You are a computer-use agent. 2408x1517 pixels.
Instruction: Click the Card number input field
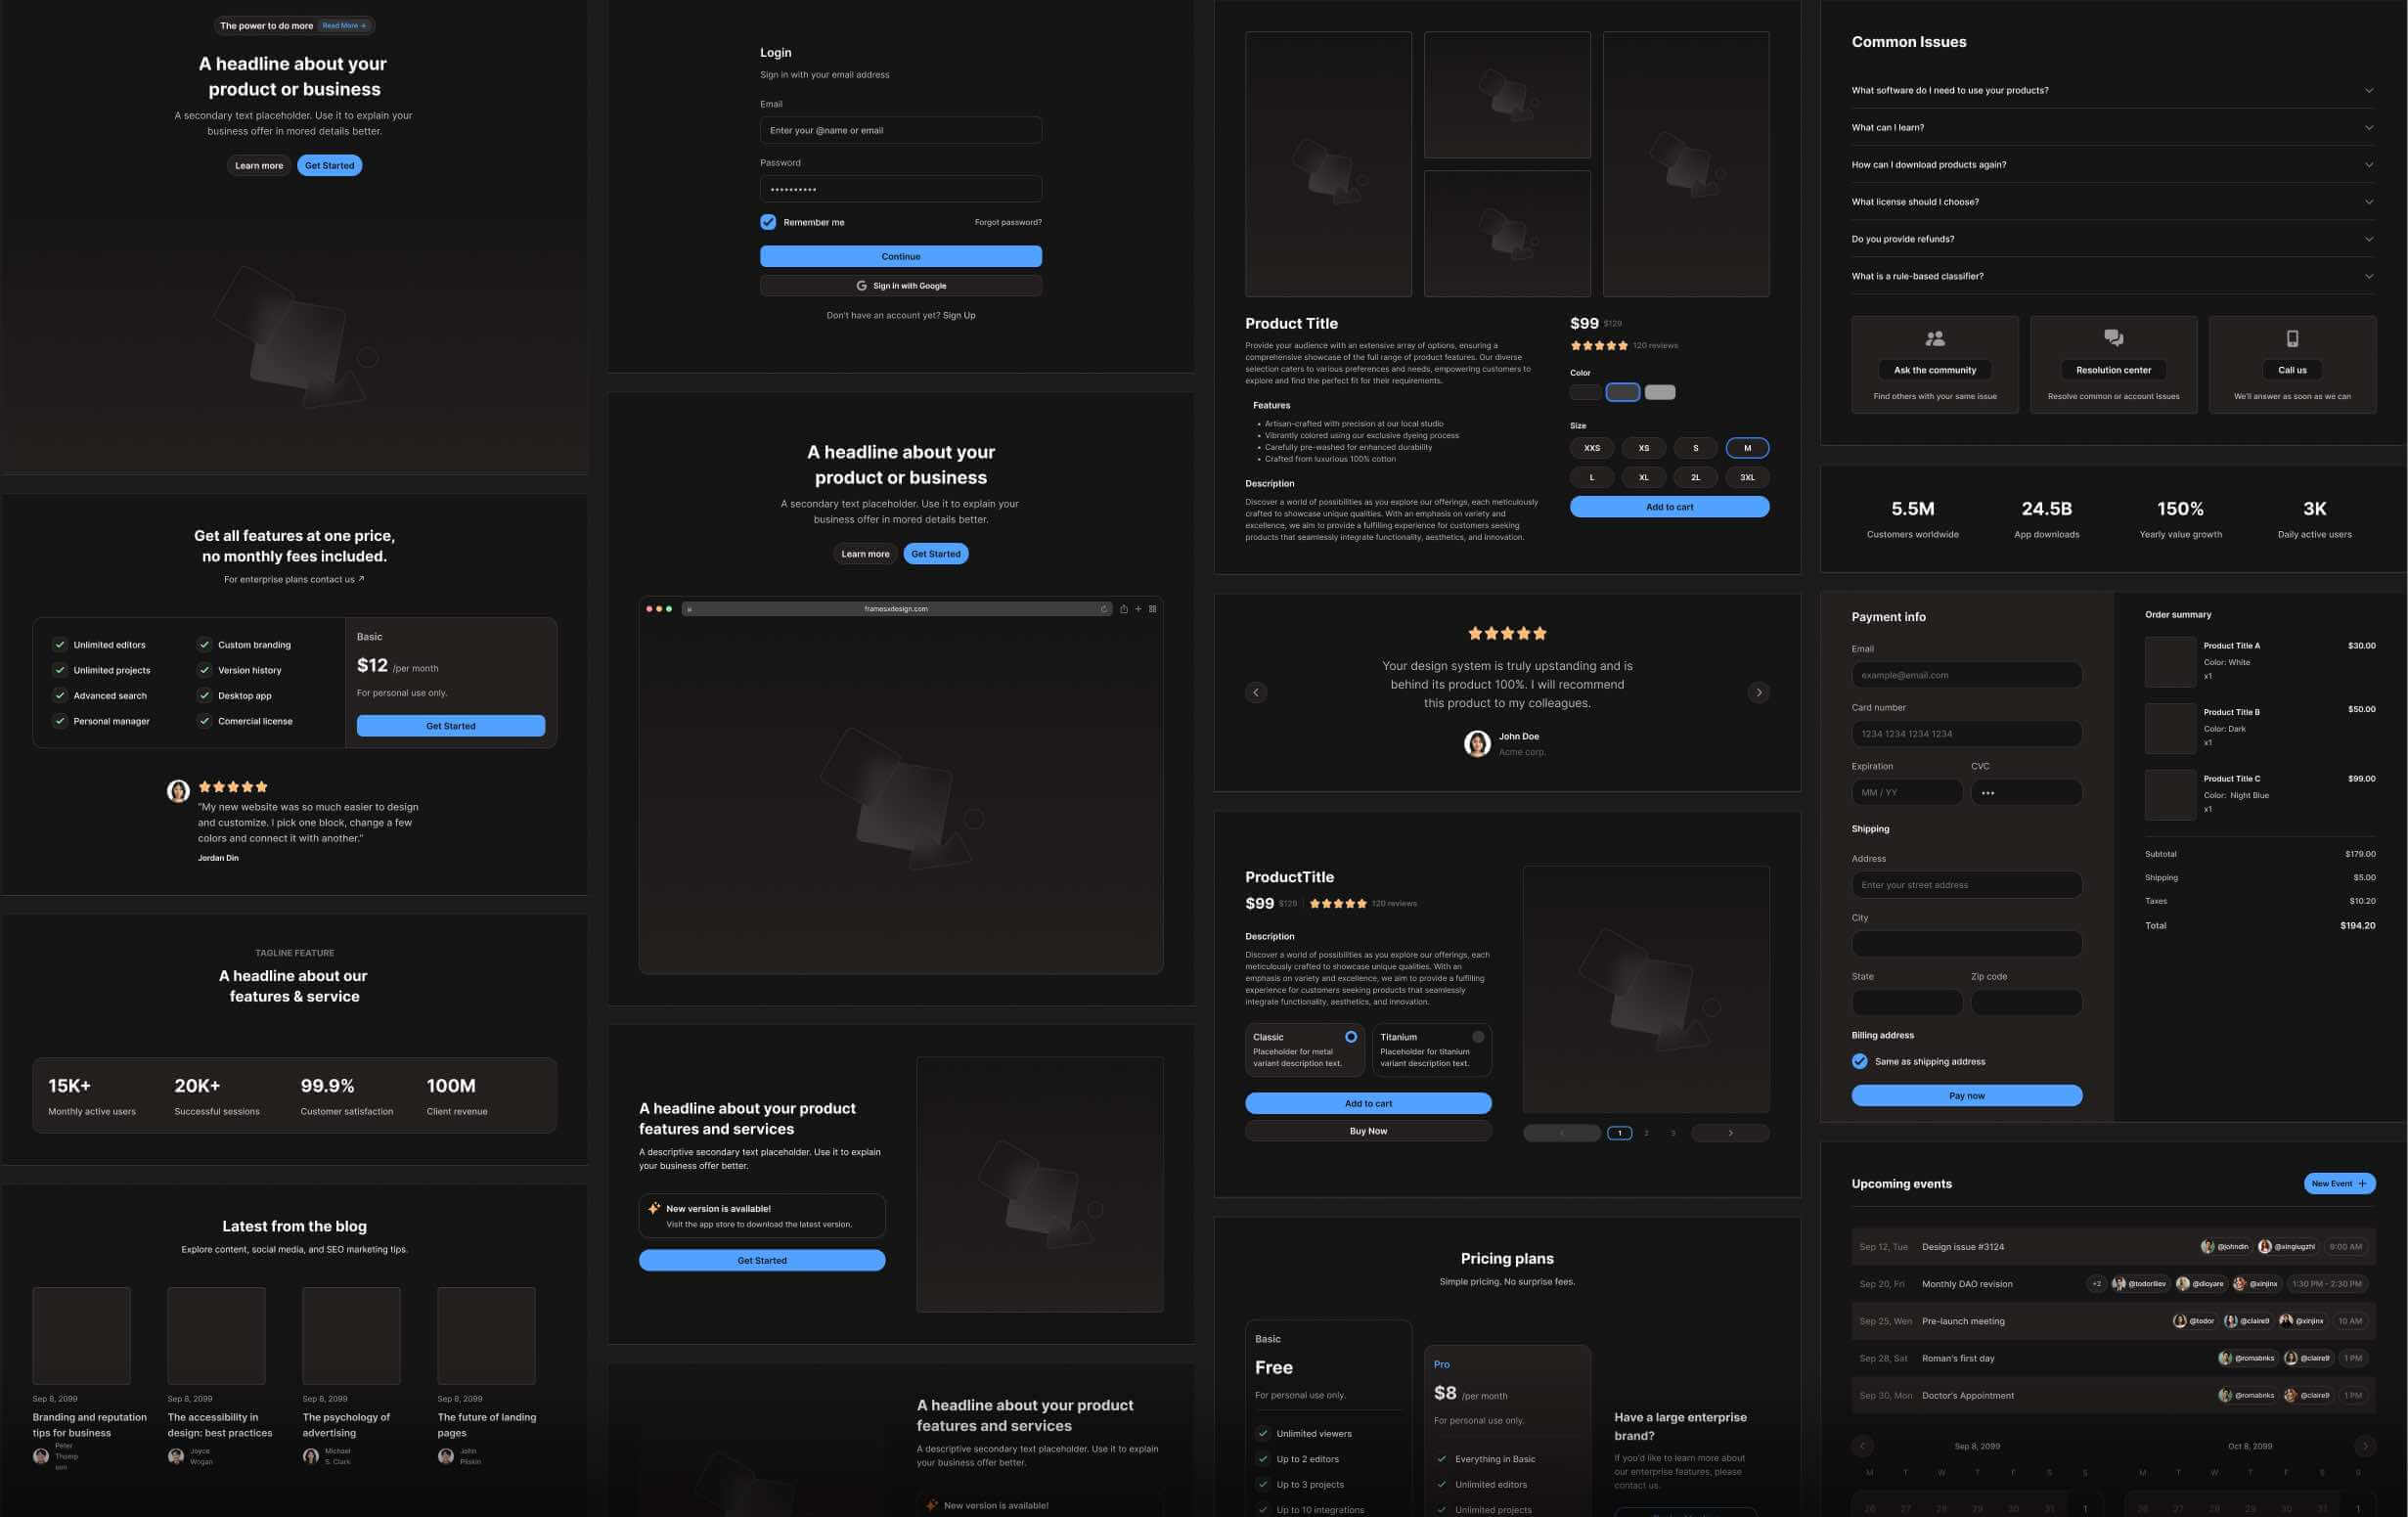point(1966,734)
